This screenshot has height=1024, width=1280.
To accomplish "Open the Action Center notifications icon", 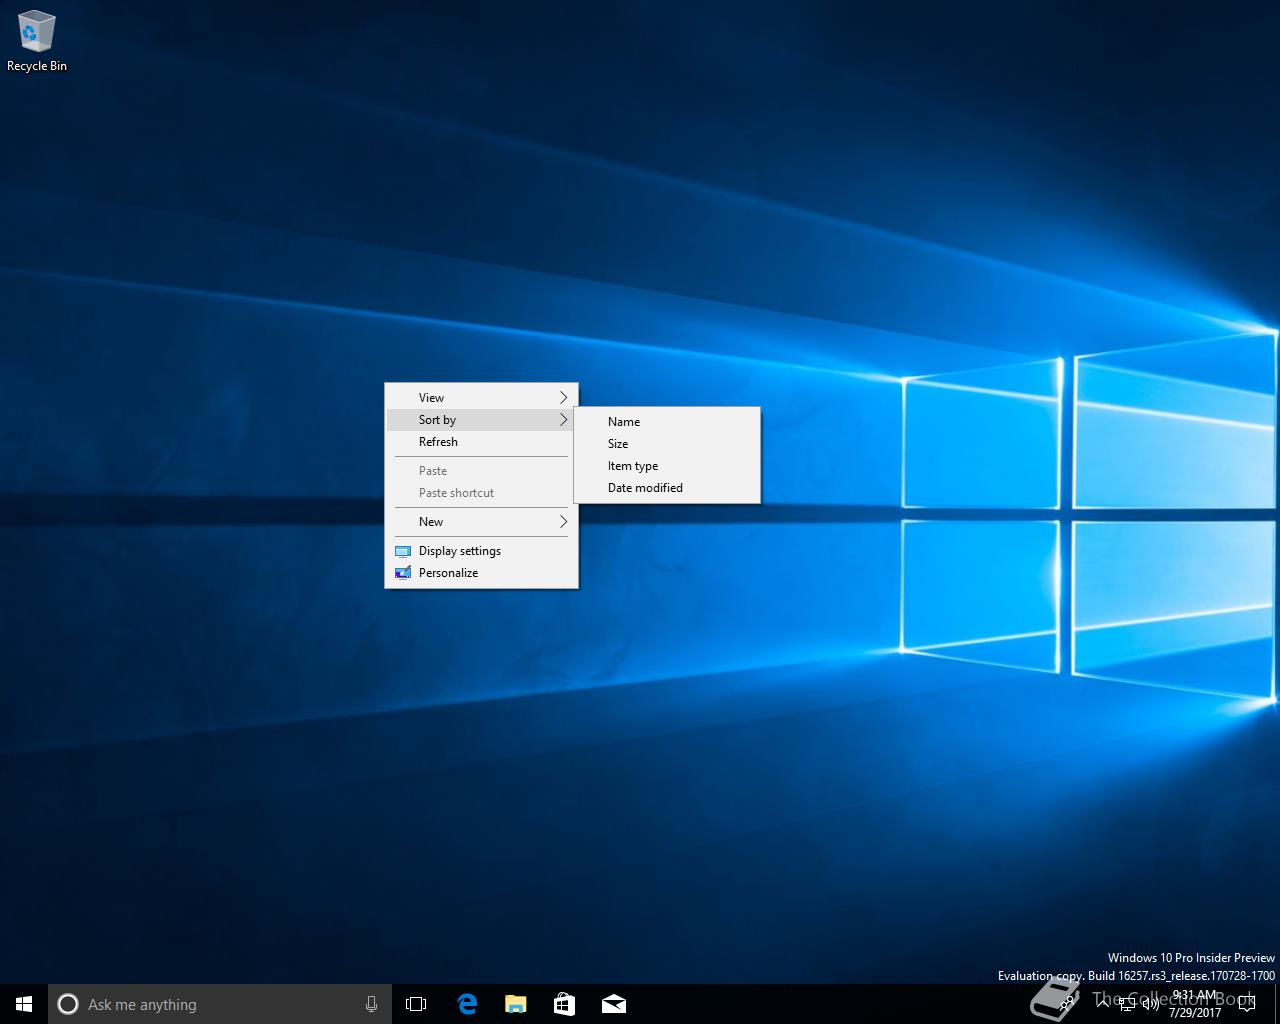I will (x=1246, y=1004).
